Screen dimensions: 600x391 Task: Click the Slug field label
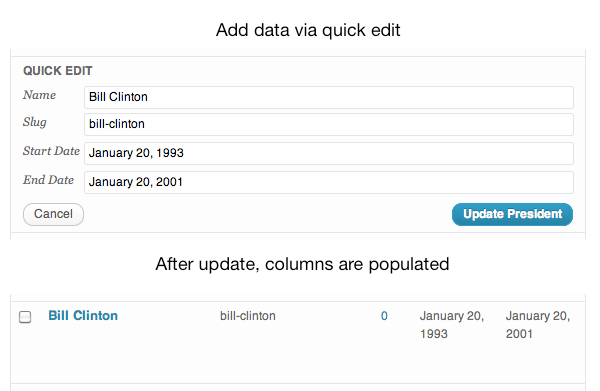point(35,122)
